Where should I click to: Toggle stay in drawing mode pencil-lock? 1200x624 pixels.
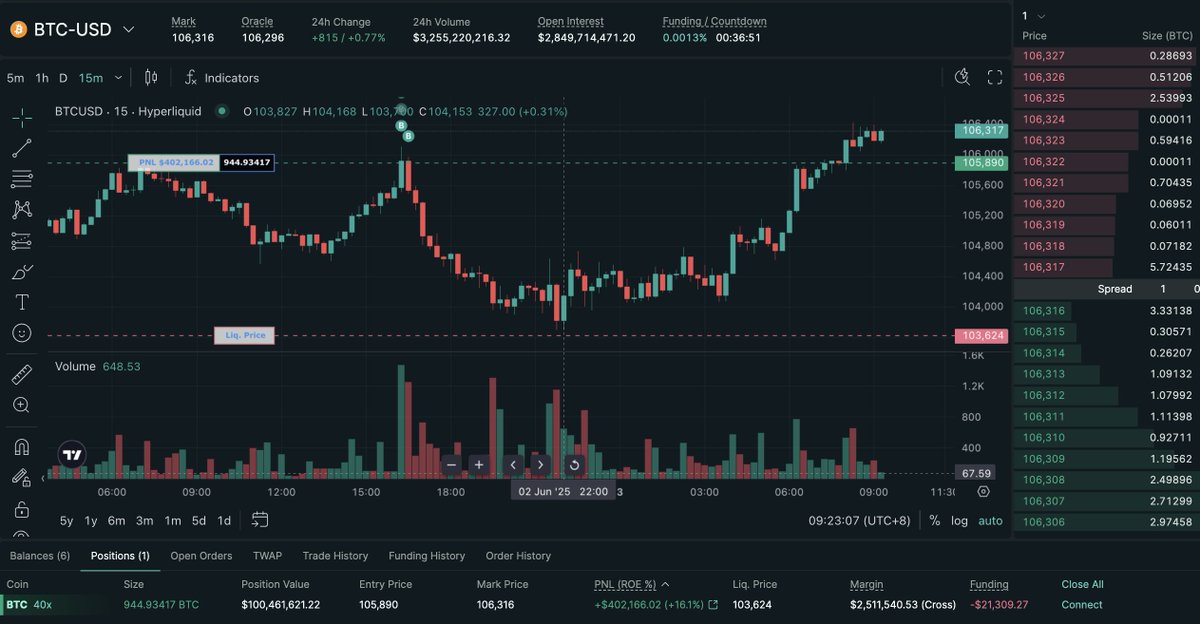tap(21, 478)
